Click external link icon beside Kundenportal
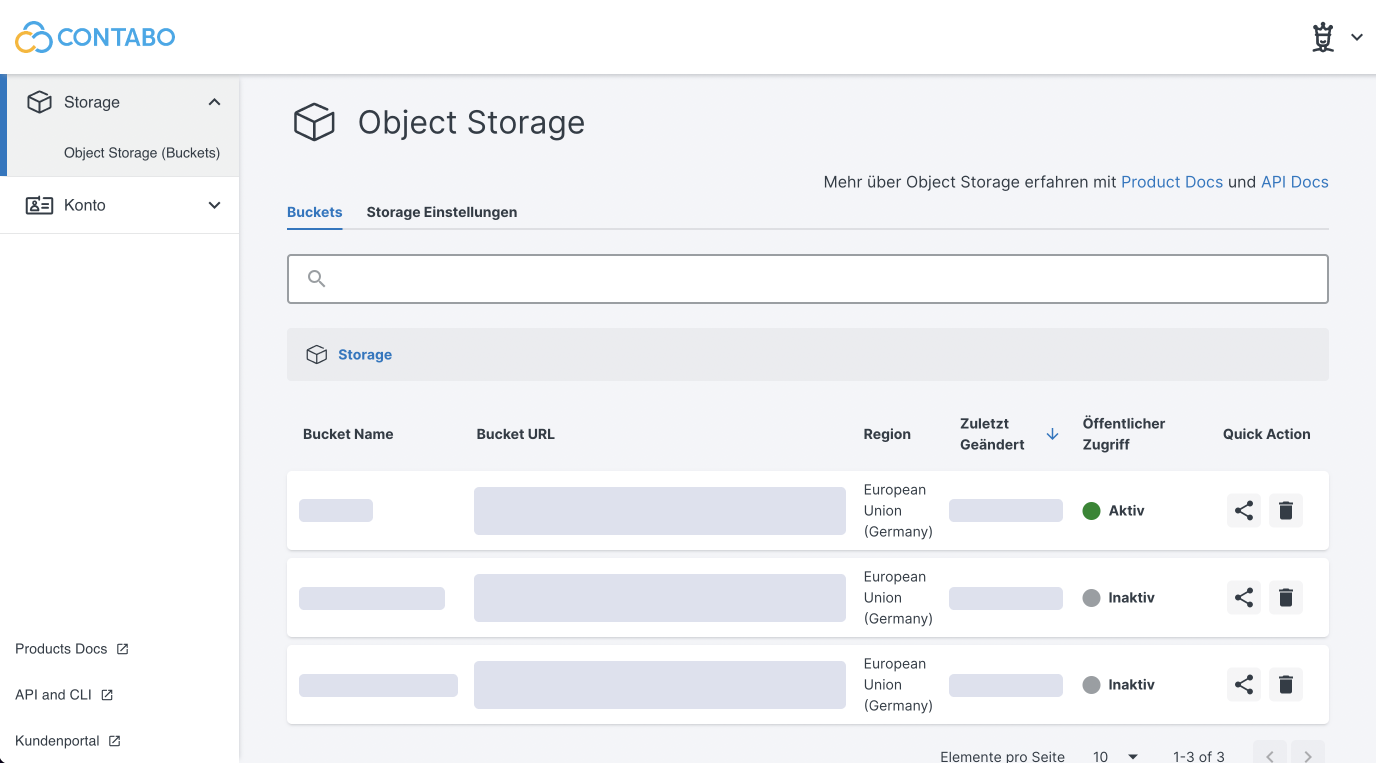Viewport: 1376px width, 763px height. (x=115, y=741)
